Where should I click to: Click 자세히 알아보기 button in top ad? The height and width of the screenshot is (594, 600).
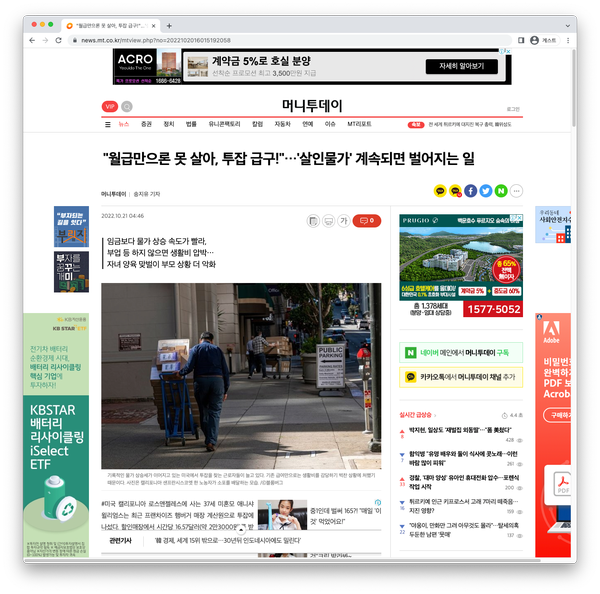[x=461, y=66]
